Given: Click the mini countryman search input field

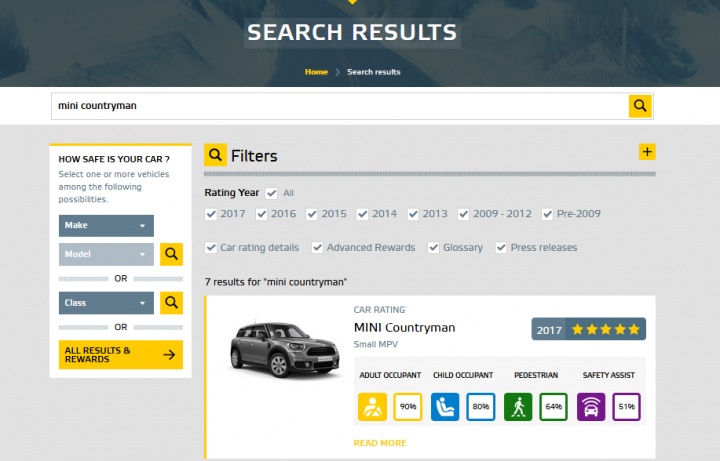Looking at the screenshot, I should 340,106.
